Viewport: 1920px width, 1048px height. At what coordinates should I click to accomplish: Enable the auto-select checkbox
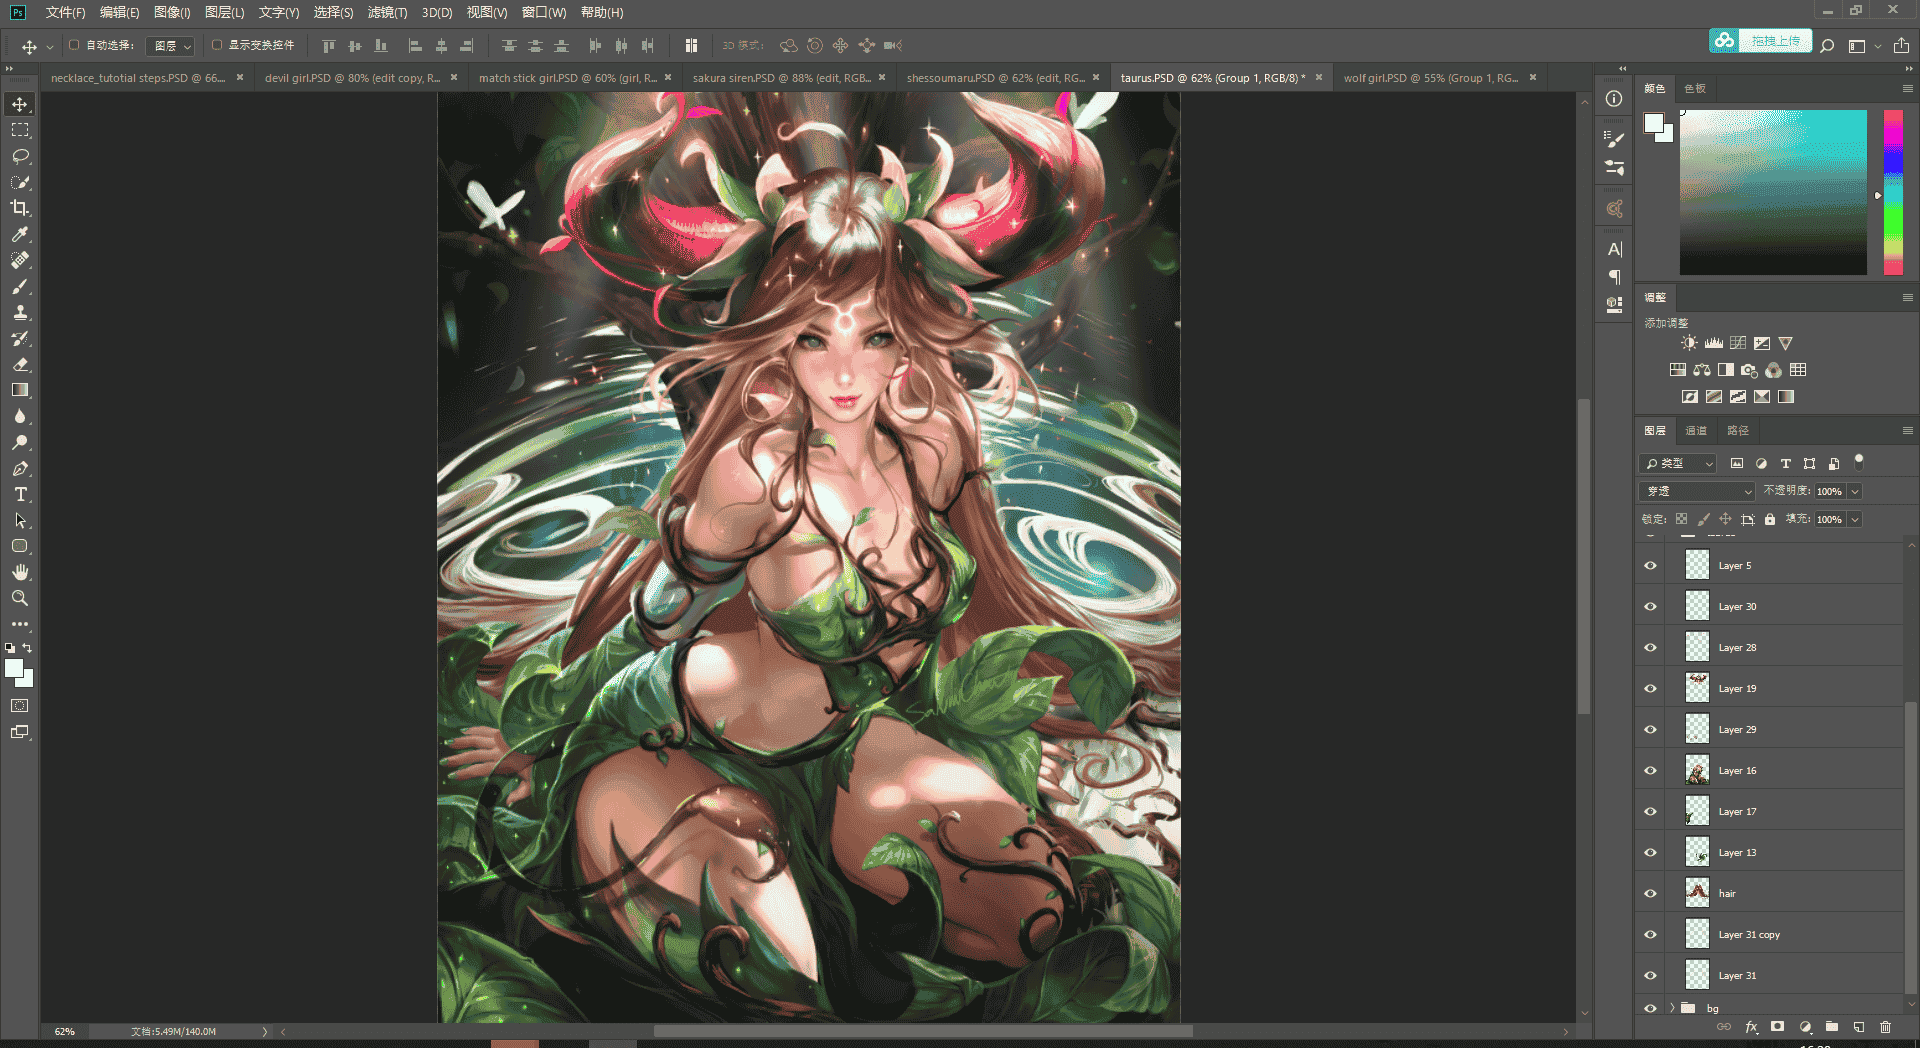click(74, 45)
